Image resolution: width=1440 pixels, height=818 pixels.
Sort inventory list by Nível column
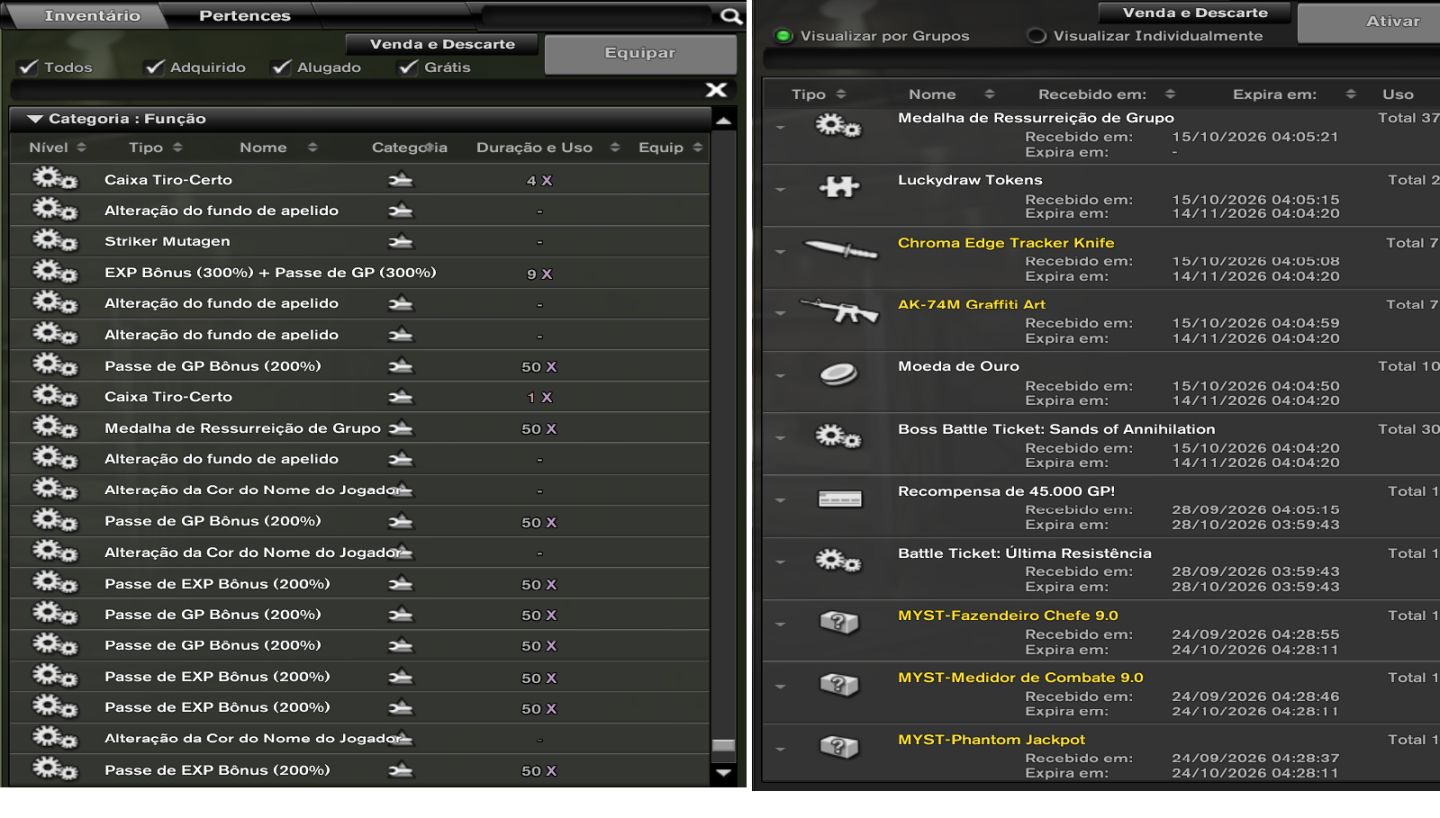[58, 148]
